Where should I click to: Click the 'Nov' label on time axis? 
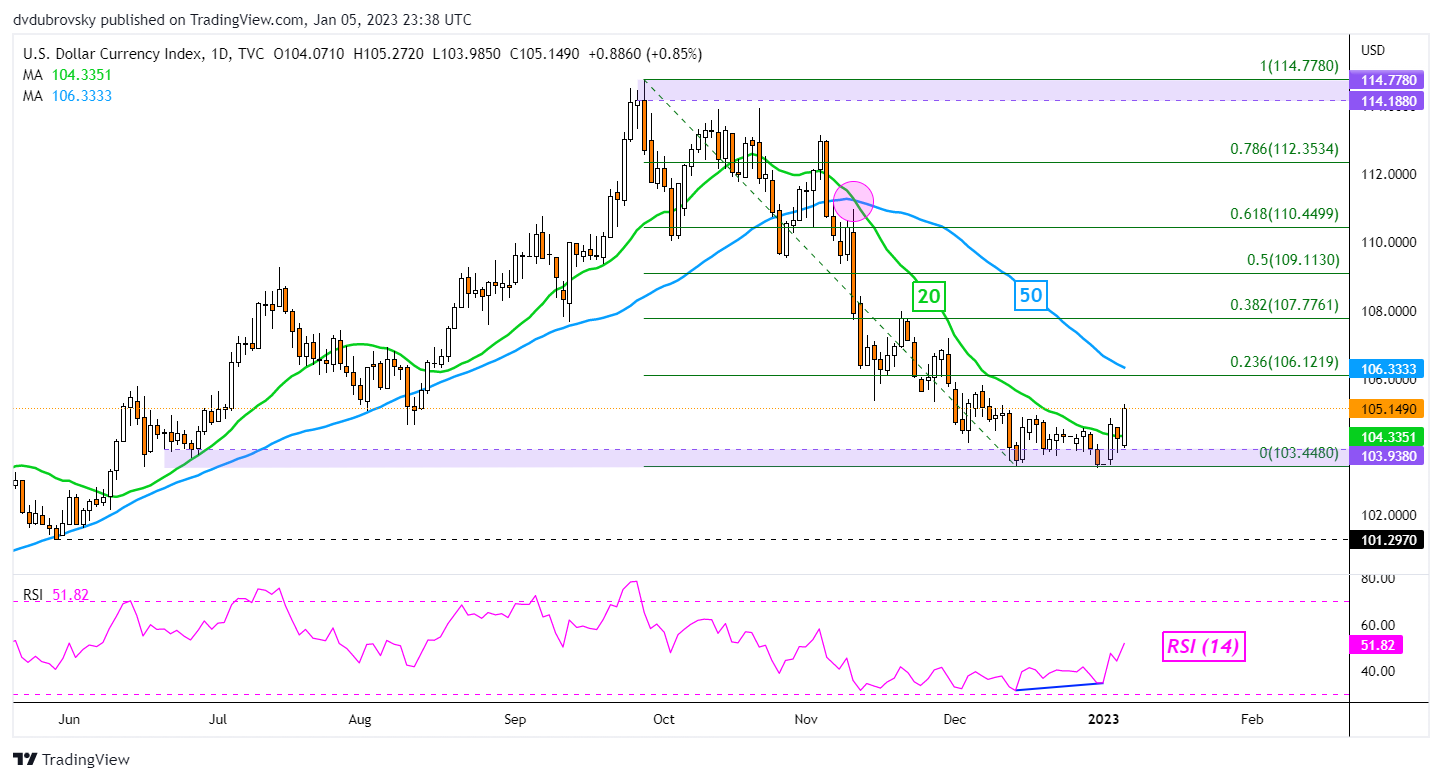point(804,719)
